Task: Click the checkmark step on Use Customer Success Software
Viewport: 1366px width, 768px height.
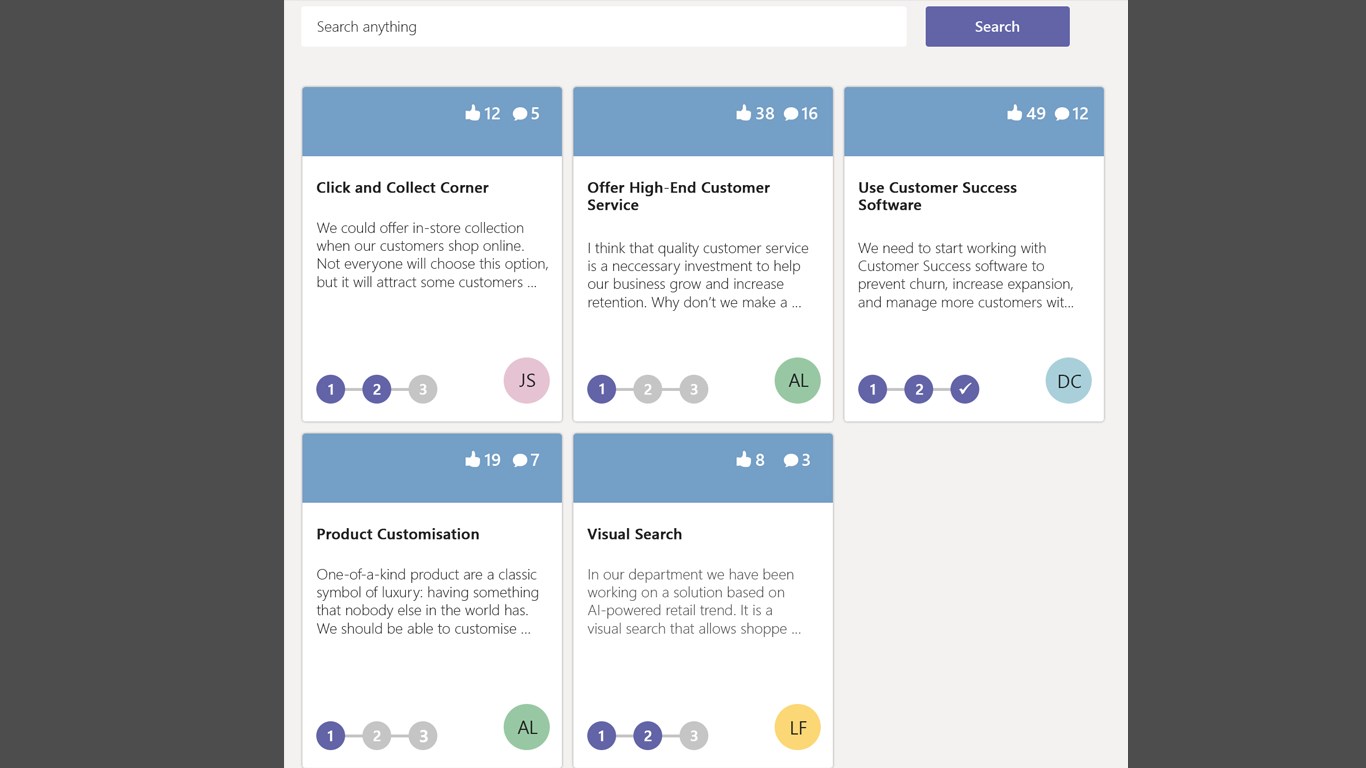Action: [x=964, y=389]
